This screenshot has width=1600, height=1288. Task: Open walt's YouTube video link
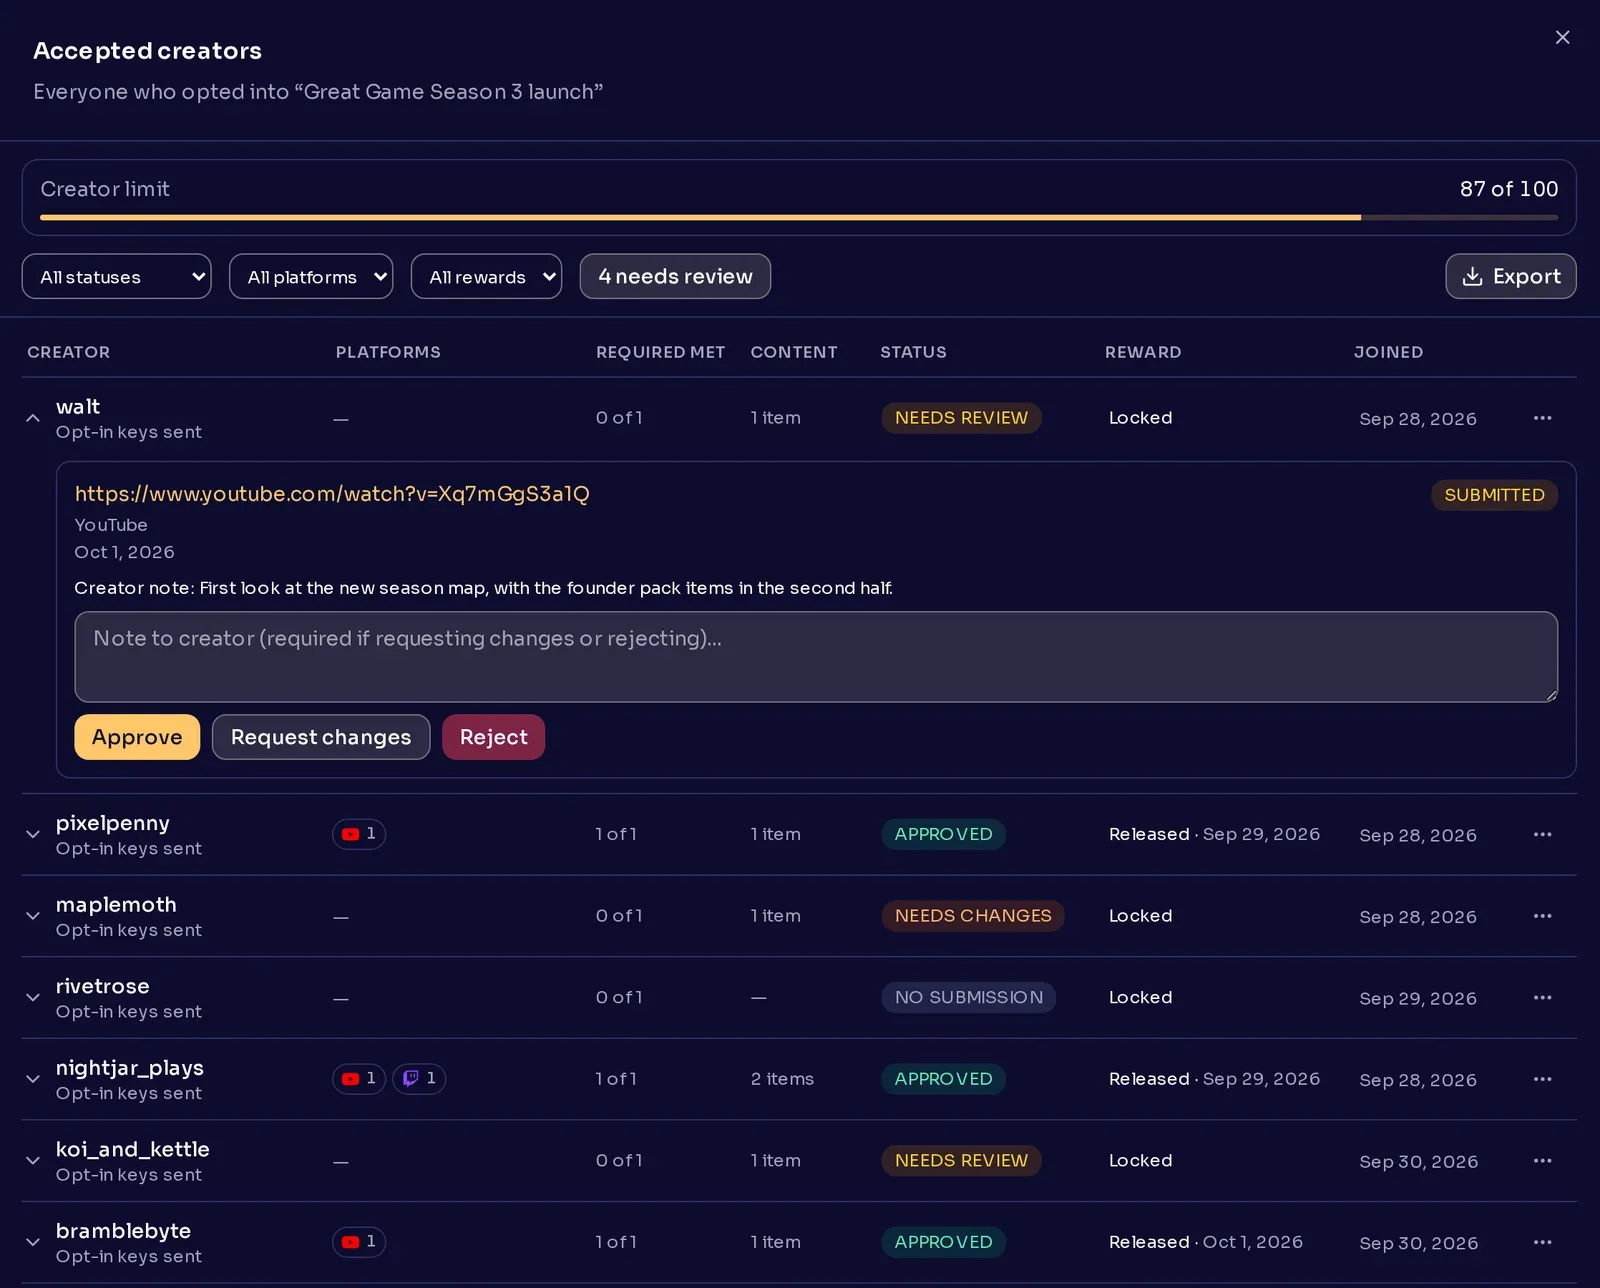332,494
